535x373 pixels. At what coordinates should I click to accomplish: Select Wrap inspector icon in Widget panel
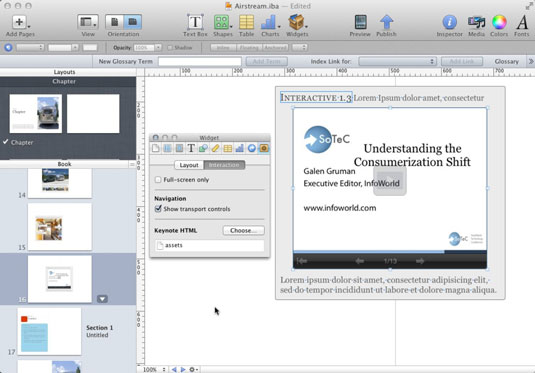[x=179, y=148]
